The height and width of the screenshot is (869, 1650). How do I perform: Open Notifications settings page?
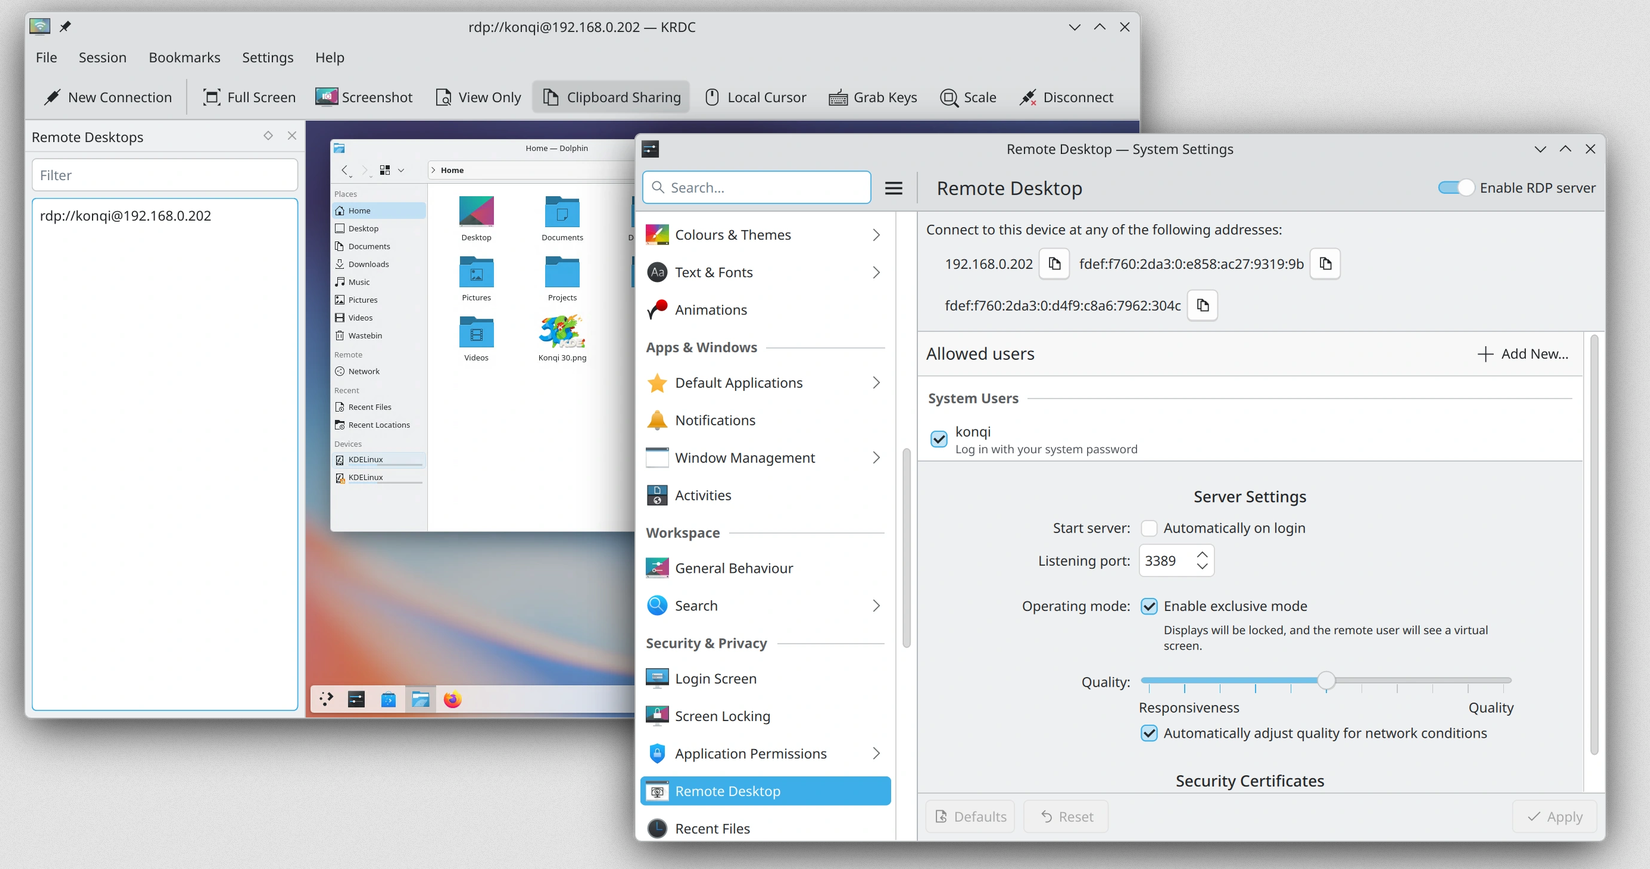point(765,421)
